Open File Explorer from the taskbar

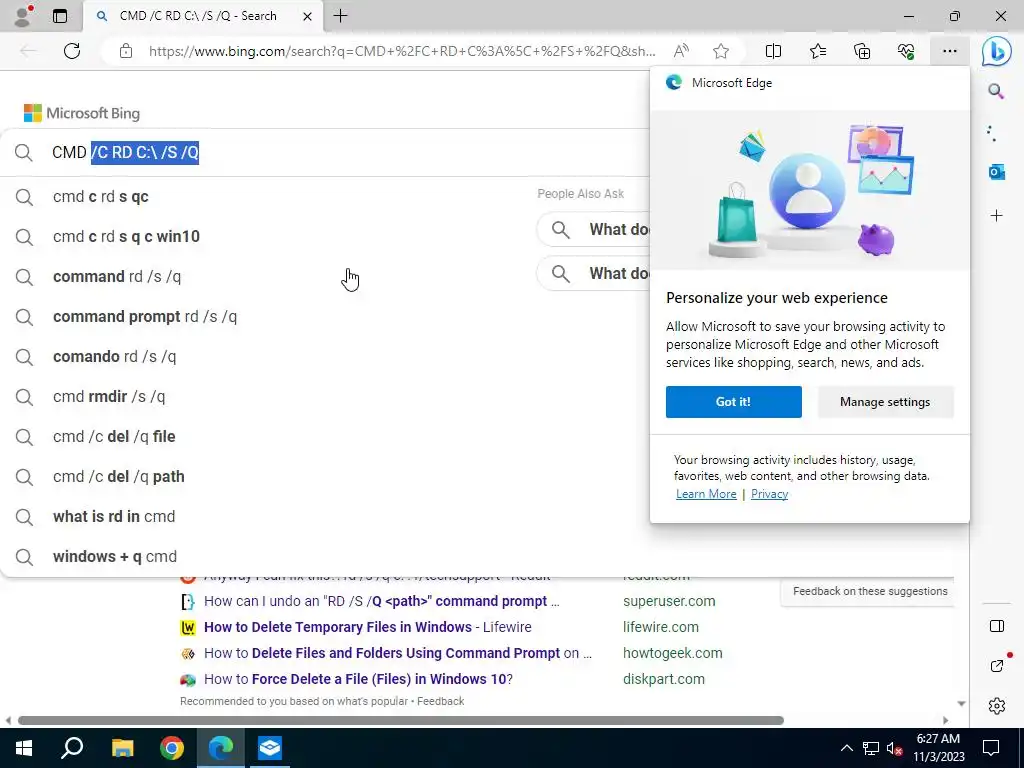(122, 748)
